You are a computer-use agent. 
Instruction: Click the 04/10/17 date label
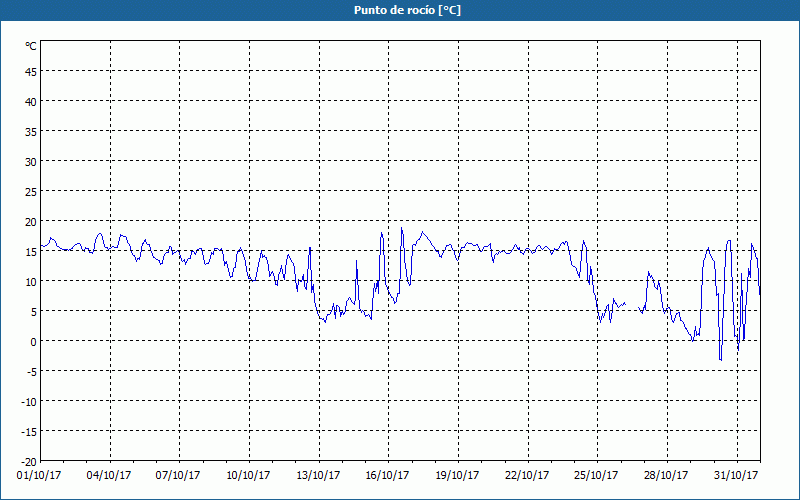[x=109, y=475]
